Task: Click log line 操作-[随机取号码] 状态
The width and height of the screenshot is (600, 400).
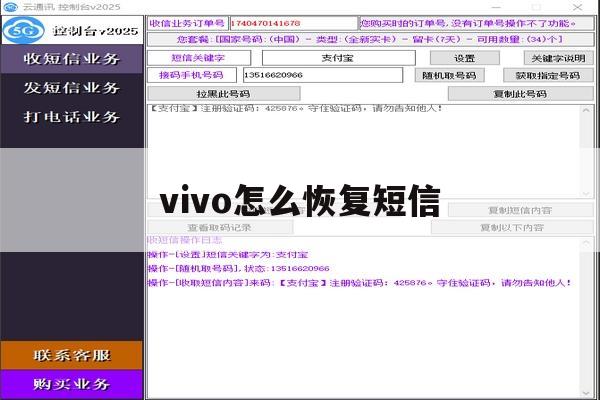Action: point(239,268)
